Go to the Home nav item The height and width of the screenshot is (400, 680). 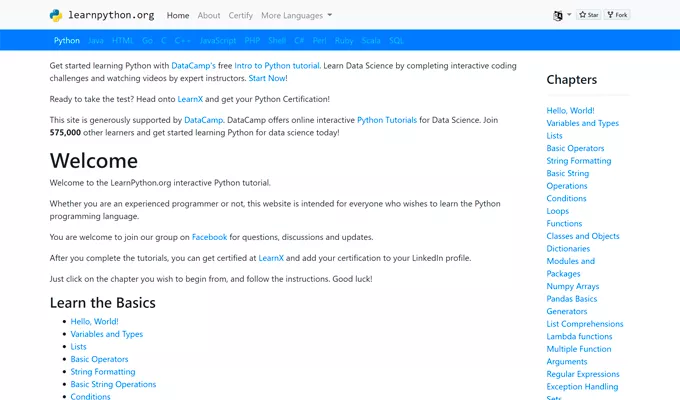pos(178,16)
